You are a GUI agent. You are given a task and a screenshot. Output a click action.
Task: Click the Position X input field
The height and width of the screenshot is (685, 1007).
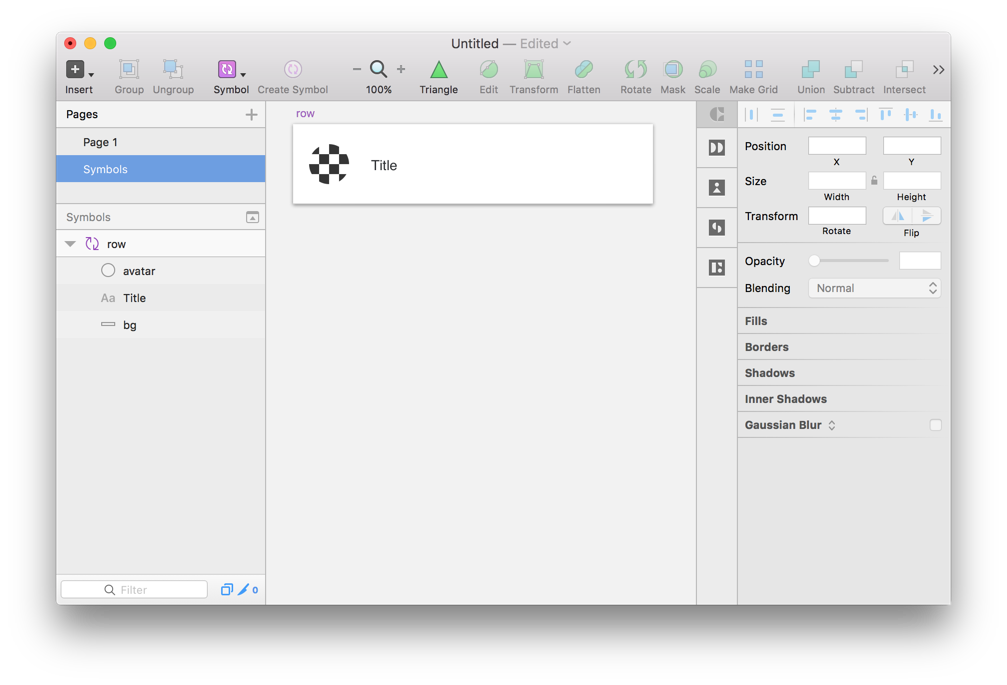[837, 146]
